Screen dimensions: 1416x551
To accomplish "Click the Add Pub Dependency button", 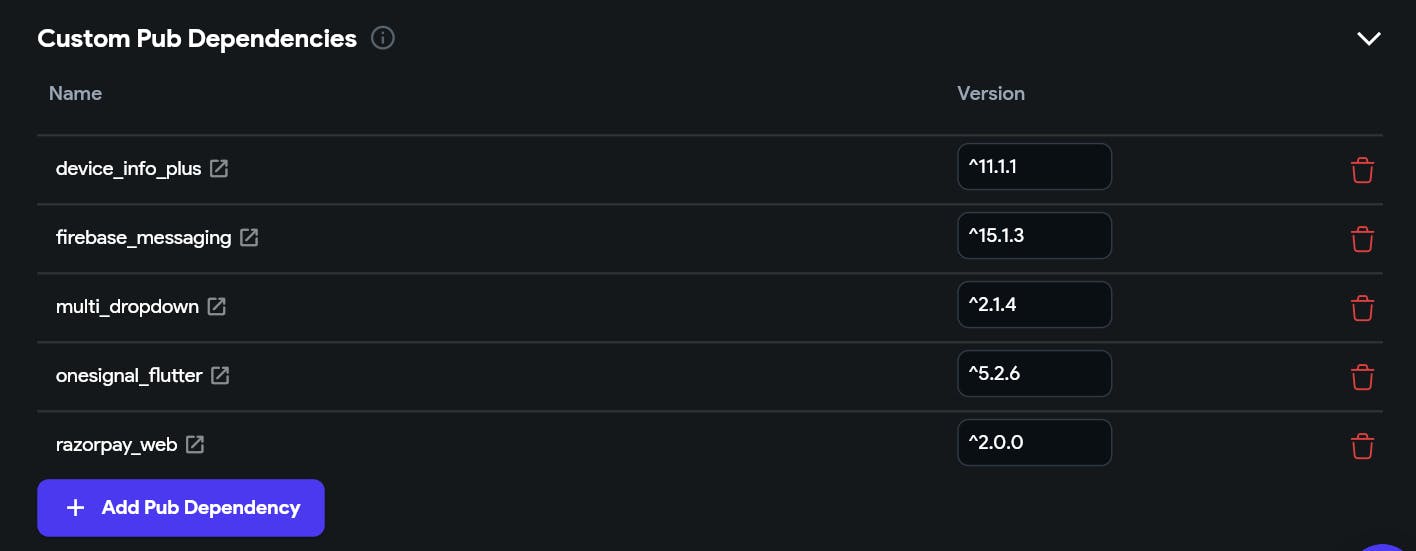I will (181, 508).
